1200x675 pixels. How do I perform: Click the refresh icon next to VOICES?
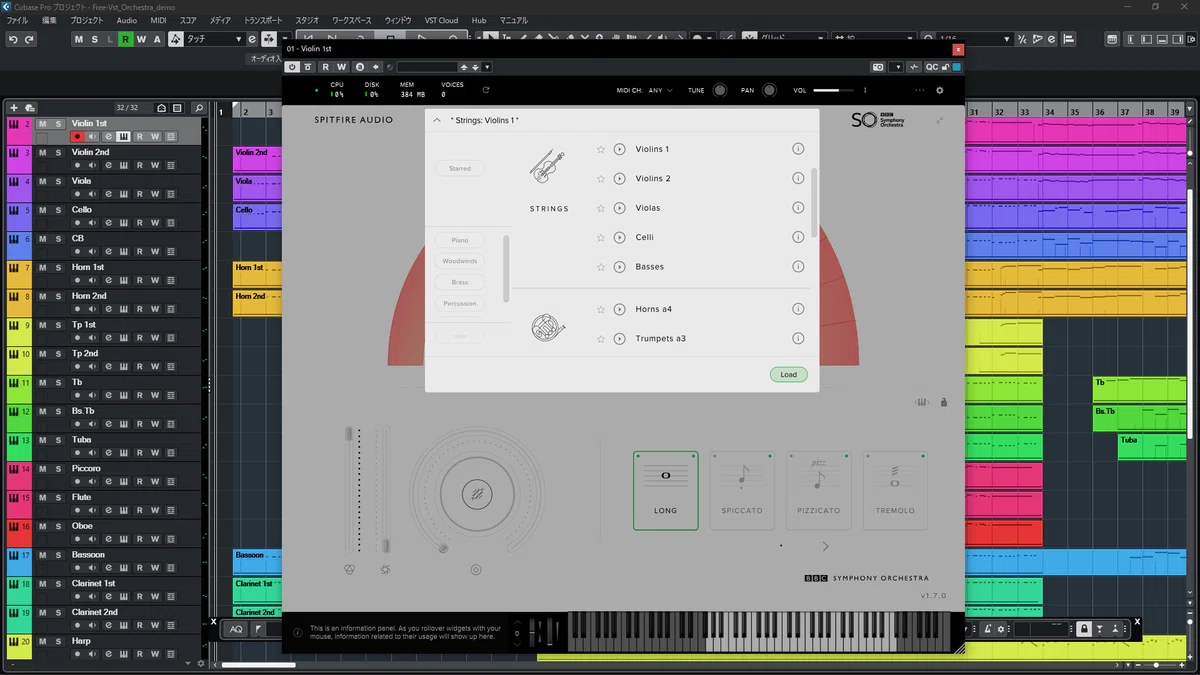tap(486, 90)
